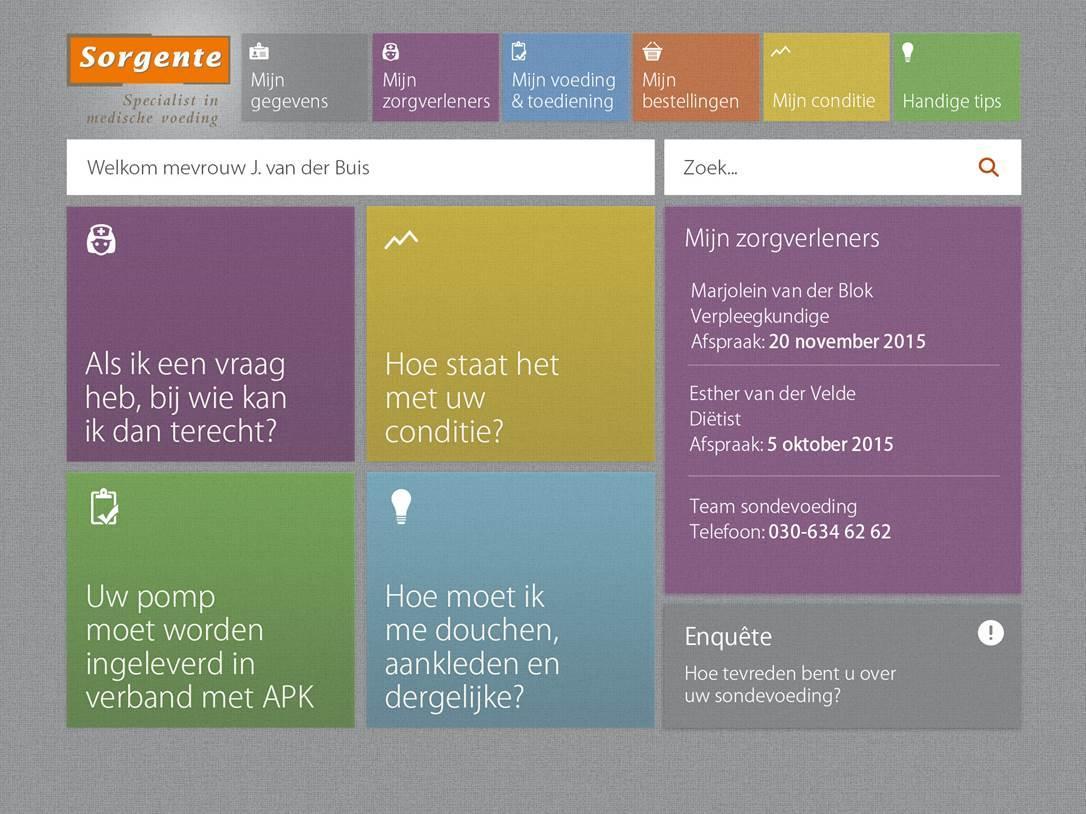This screenshot has width=1086, height=814.
Task: Select caregiver Marjolein van der Blok
Action: point(781,291)
